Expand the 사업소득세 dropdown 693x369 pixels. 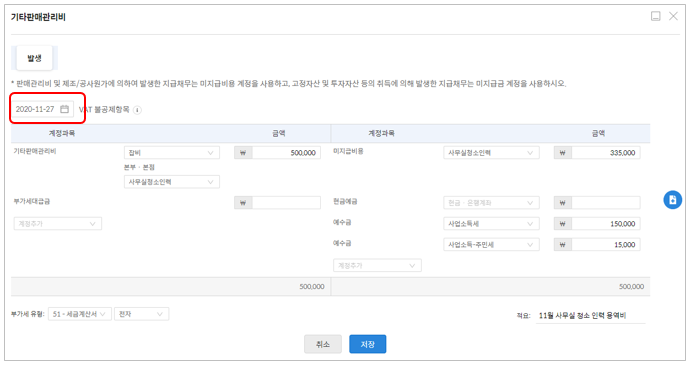coord(491,224)
